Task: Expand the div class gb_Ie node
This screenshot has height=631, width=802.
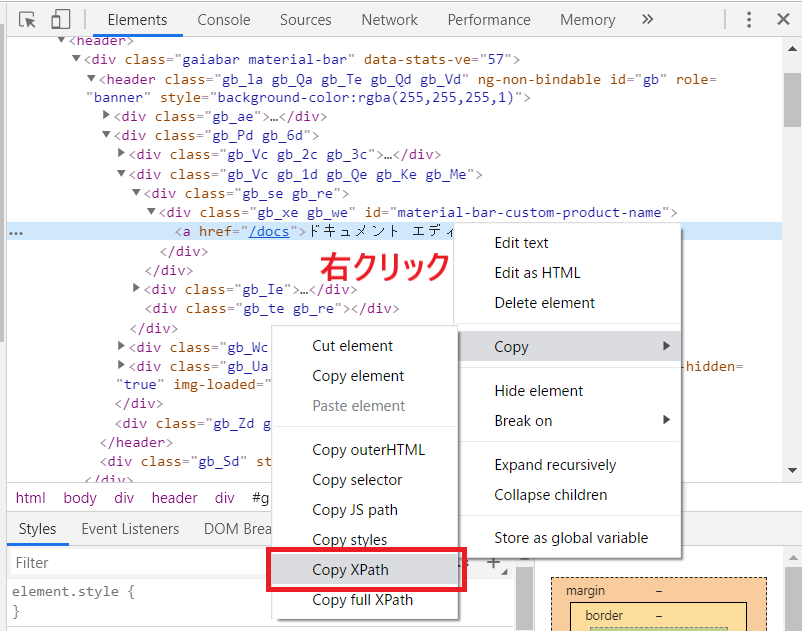Action: click(136, 287)
